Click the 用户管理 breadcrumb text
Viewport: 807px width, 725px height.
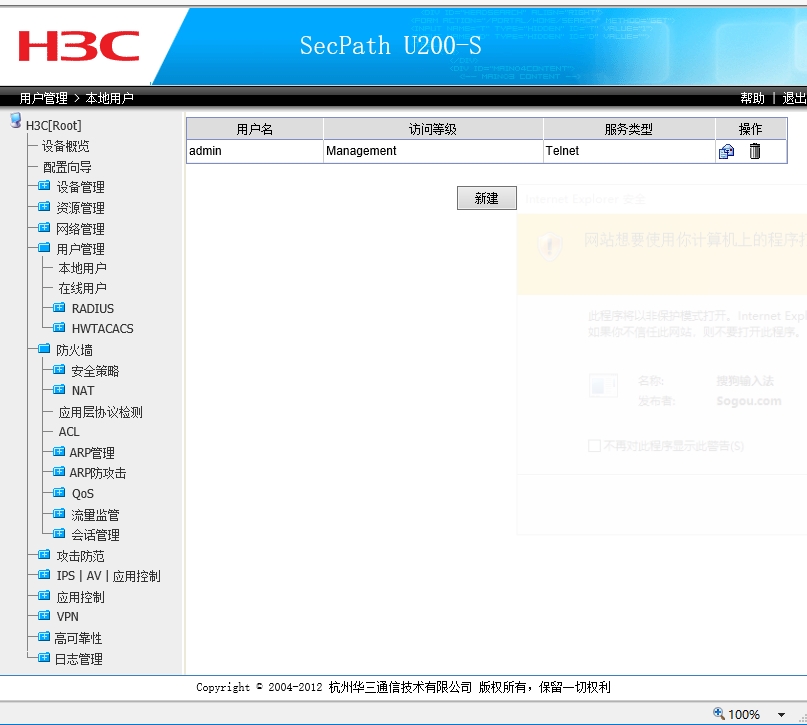coord(44,98)
